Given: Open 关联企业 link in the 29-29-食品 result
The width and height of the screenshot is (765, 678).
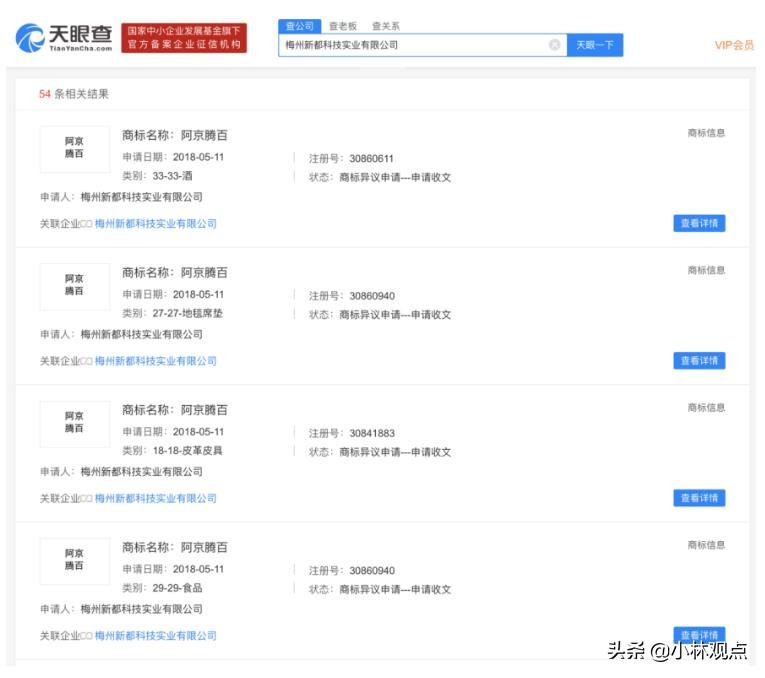Looking at the screenshot, I should pyautogui.click(x=156, y=636).
